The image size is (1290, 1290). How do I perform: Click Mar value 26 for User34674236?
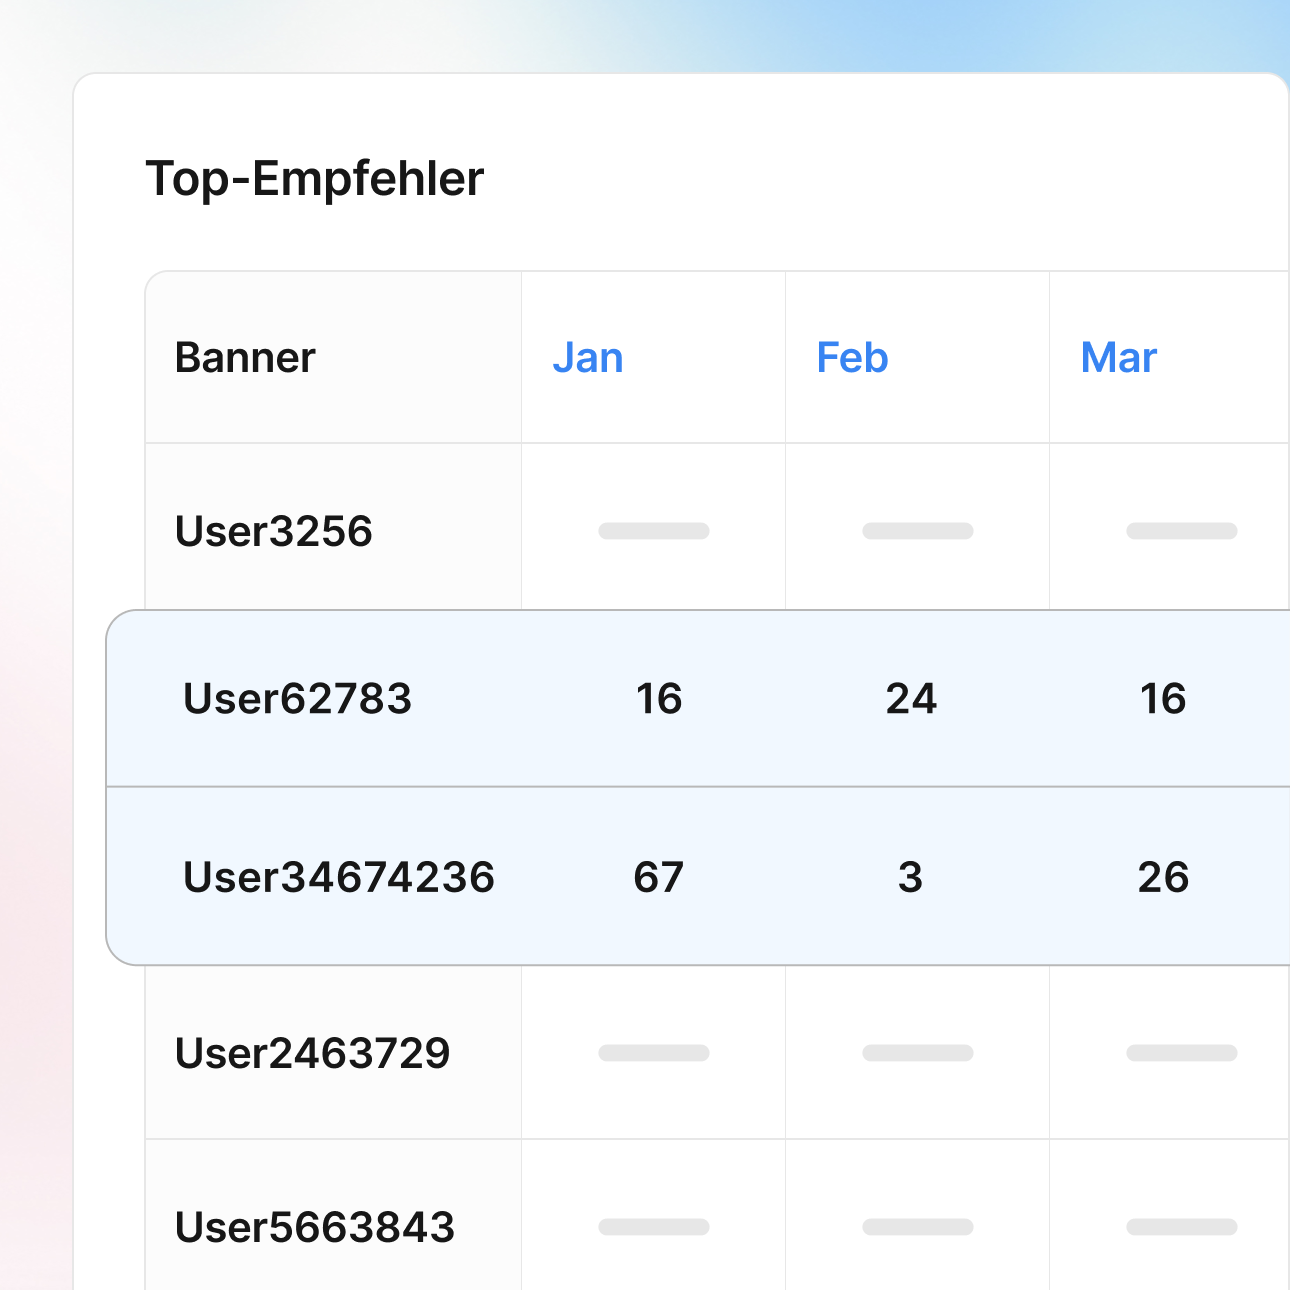1163,877
